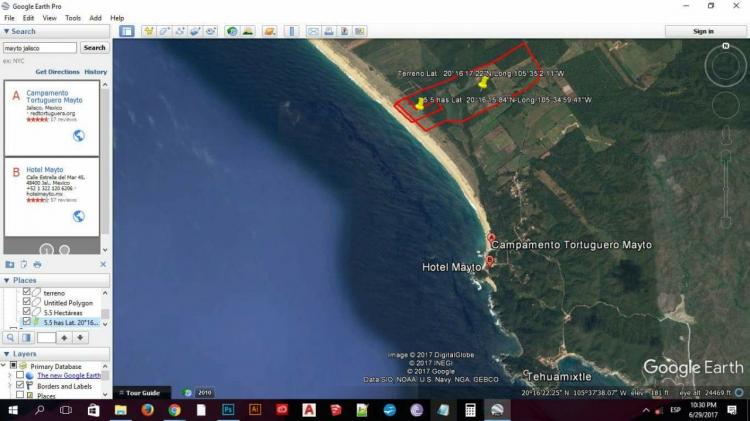The width and height of the screenshot is (750, 421).
Task: Save image using the toolbar icon
Action: pos(344,32)
